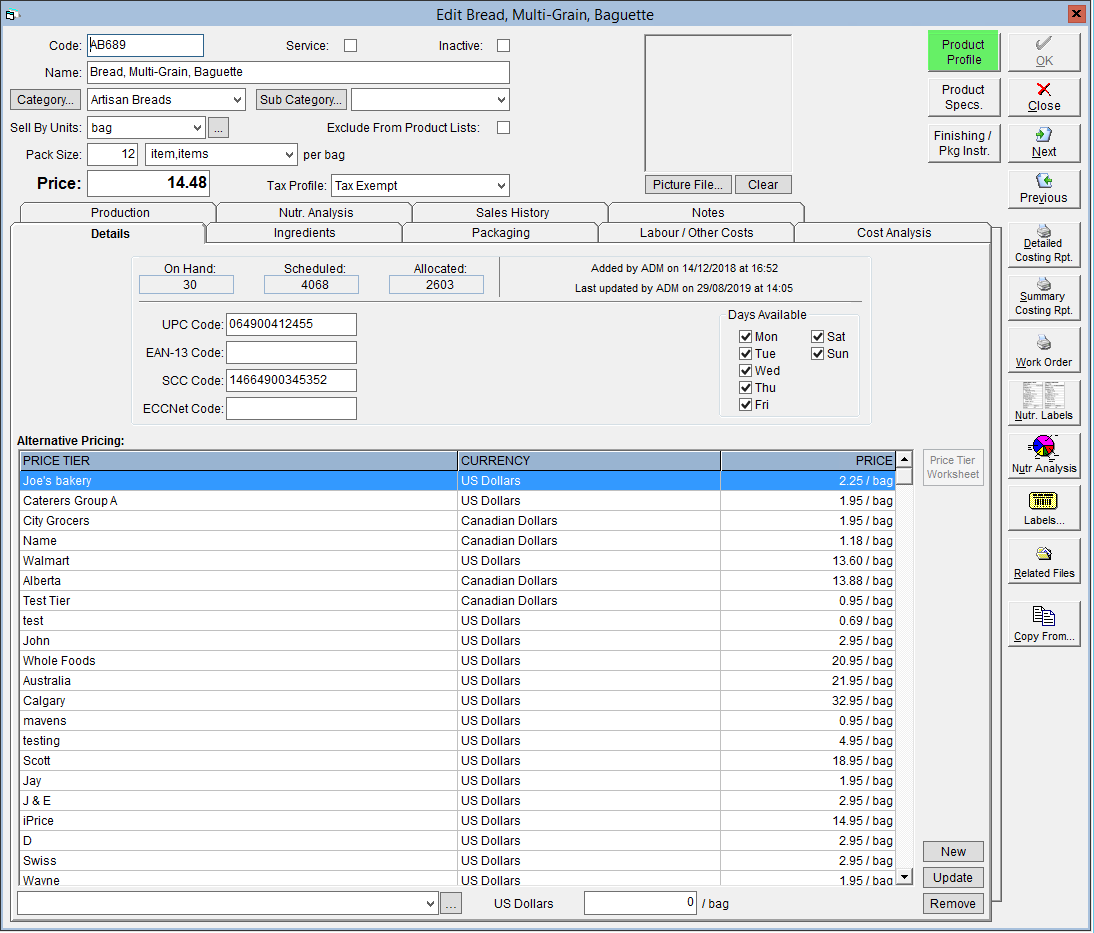Open the Tax Profile dropdown
The width and height of the screenshot is (1094, 933).
(501, 186)
